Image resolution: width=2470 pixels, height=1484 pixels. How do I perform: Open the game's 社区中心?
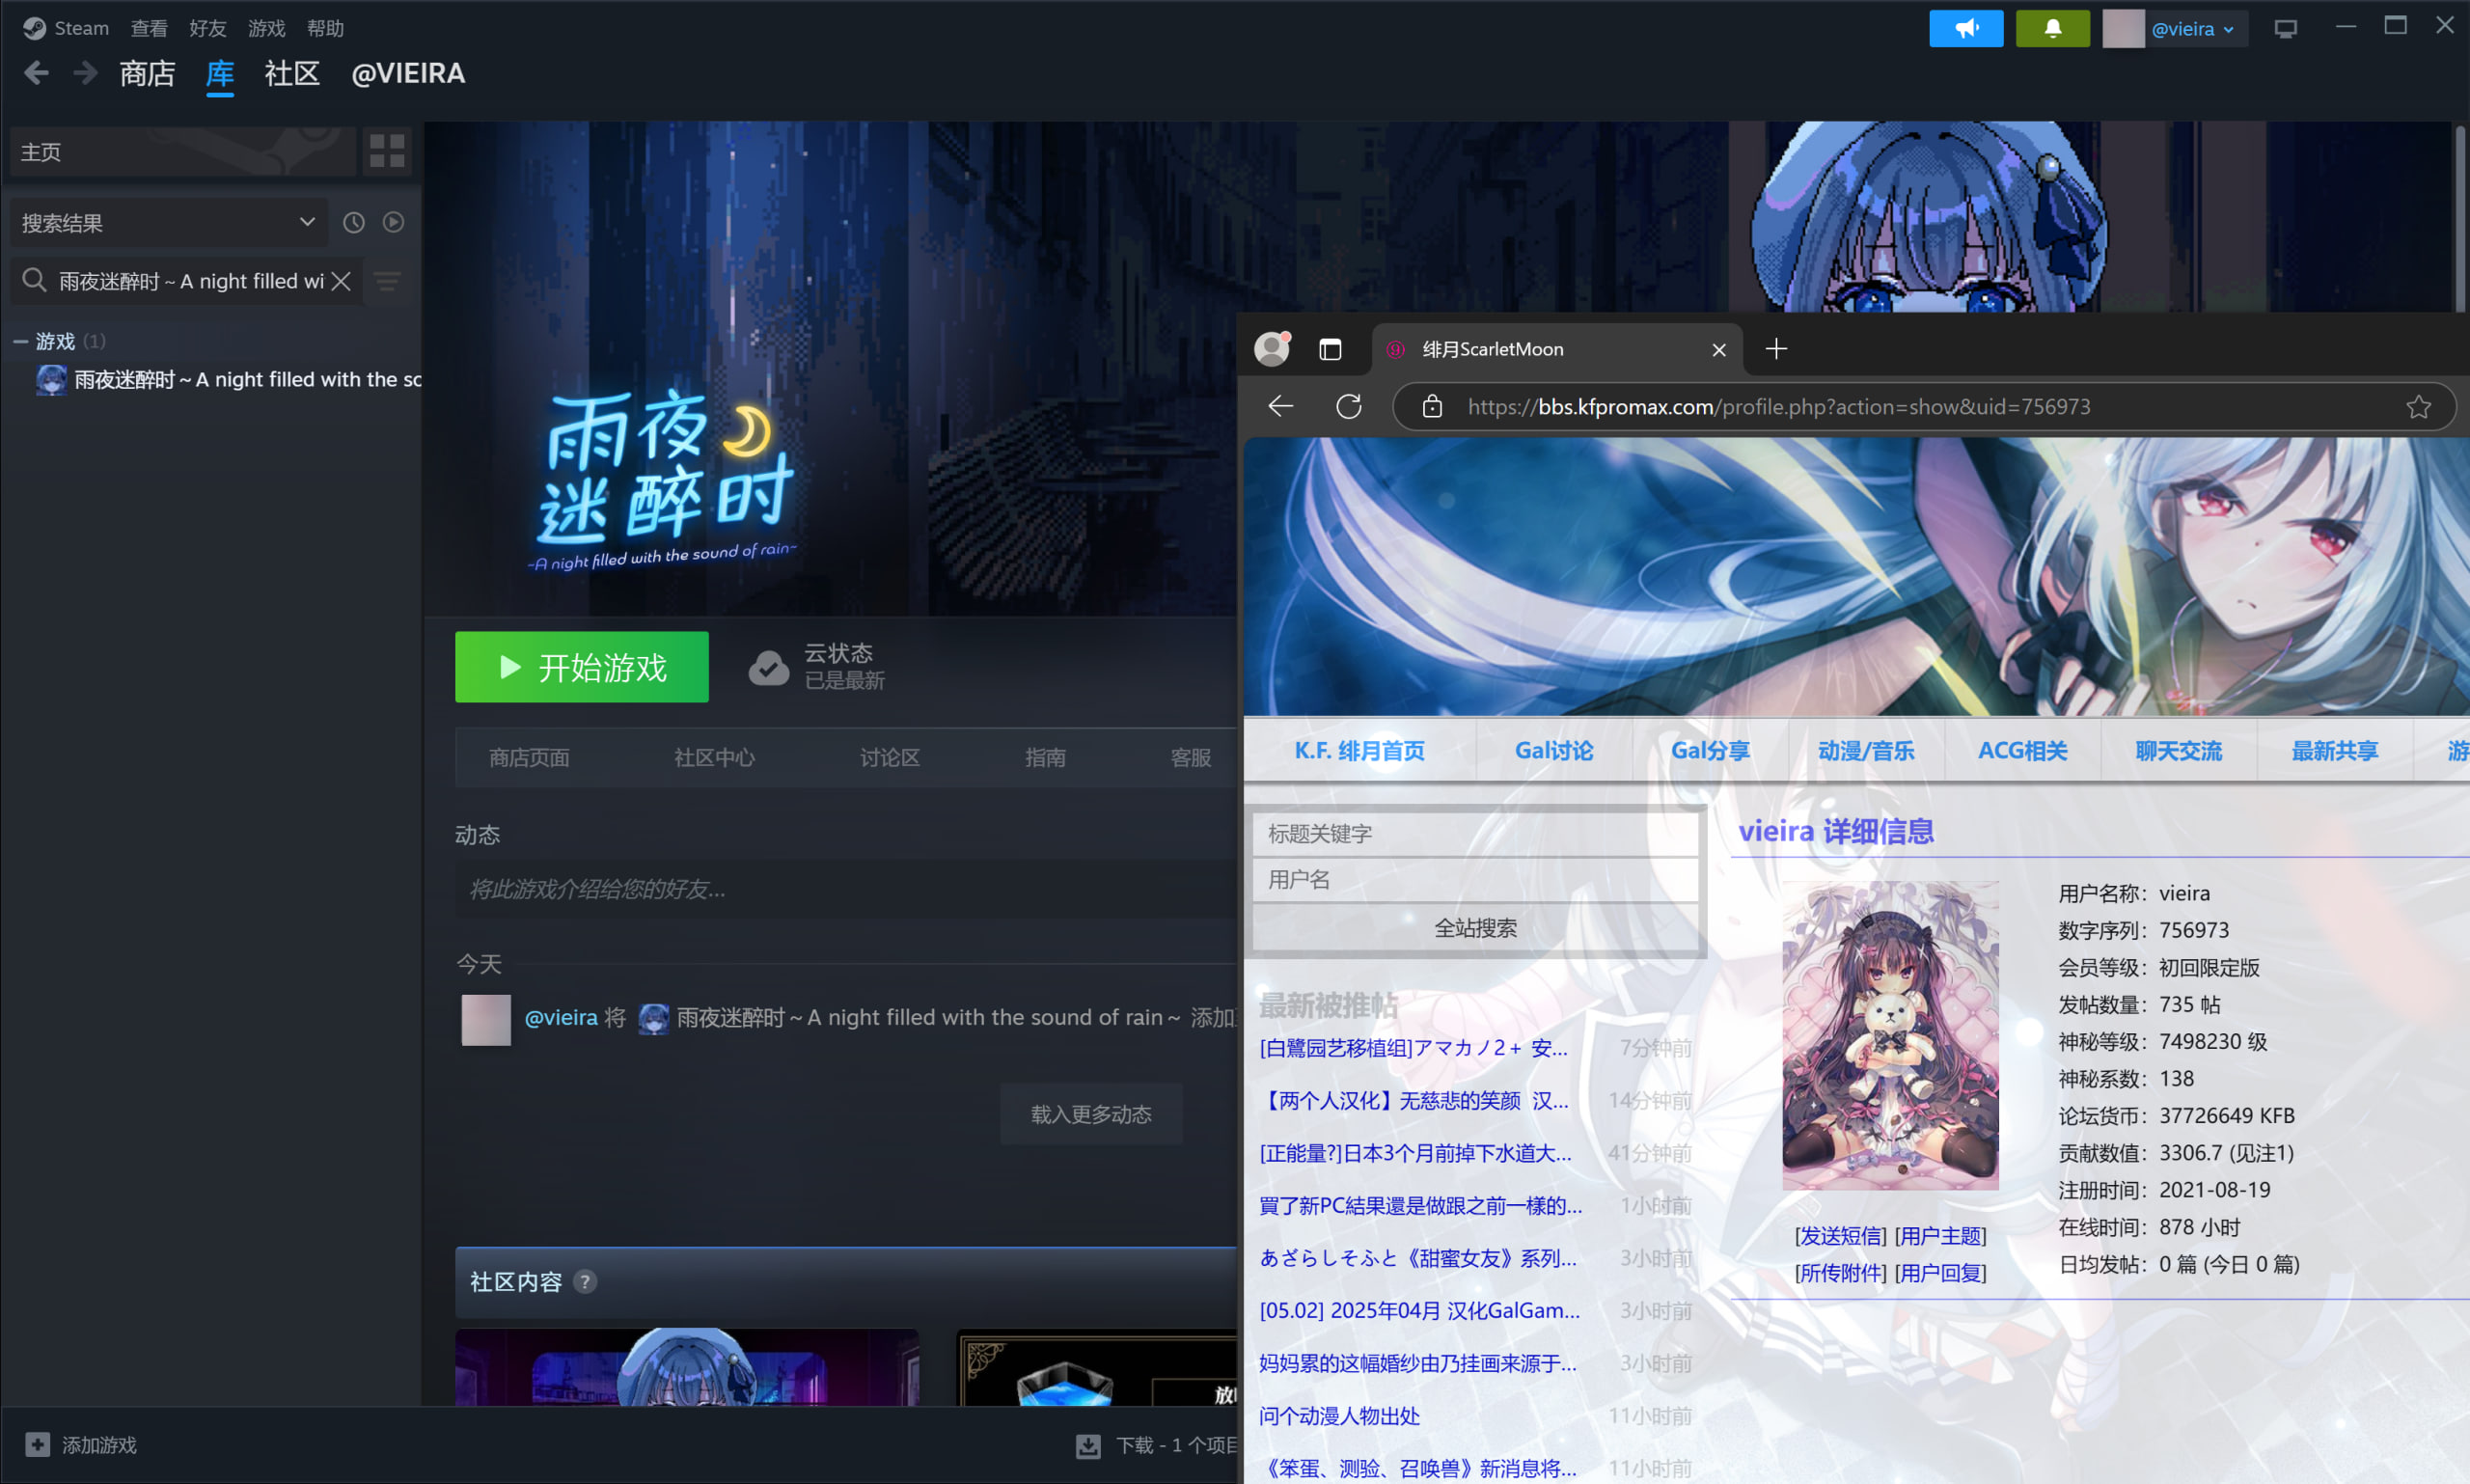point(714,757)
